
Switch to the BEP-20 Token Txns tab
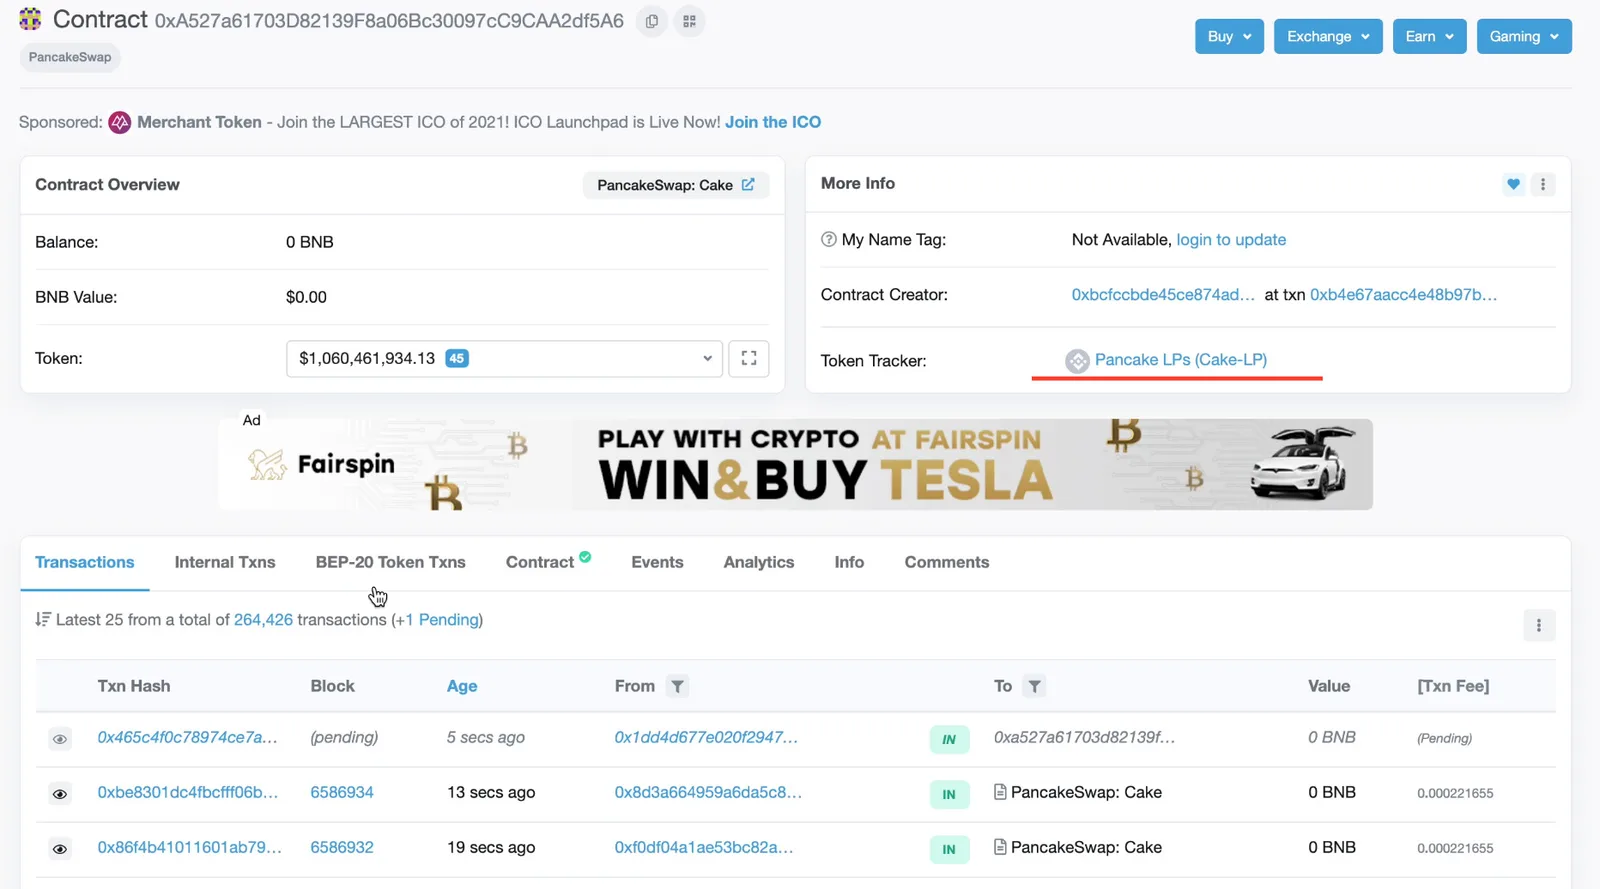[x=391, y=562]
